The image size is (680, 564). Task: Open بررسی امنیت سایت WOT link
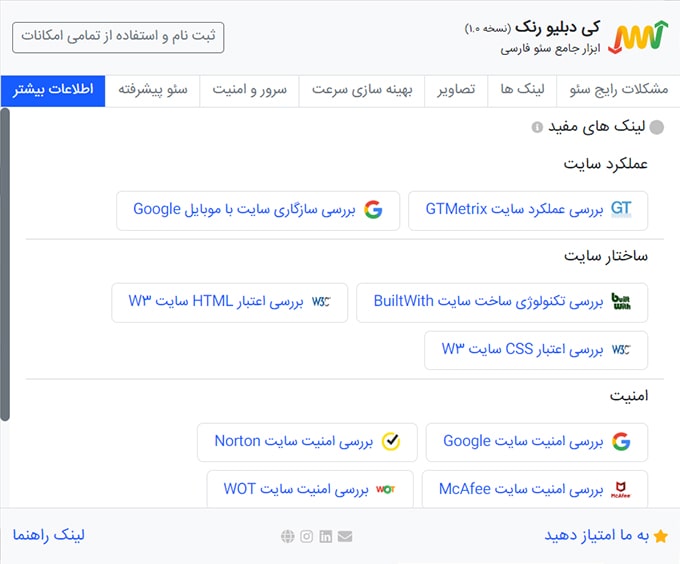[x=310, y=489]
